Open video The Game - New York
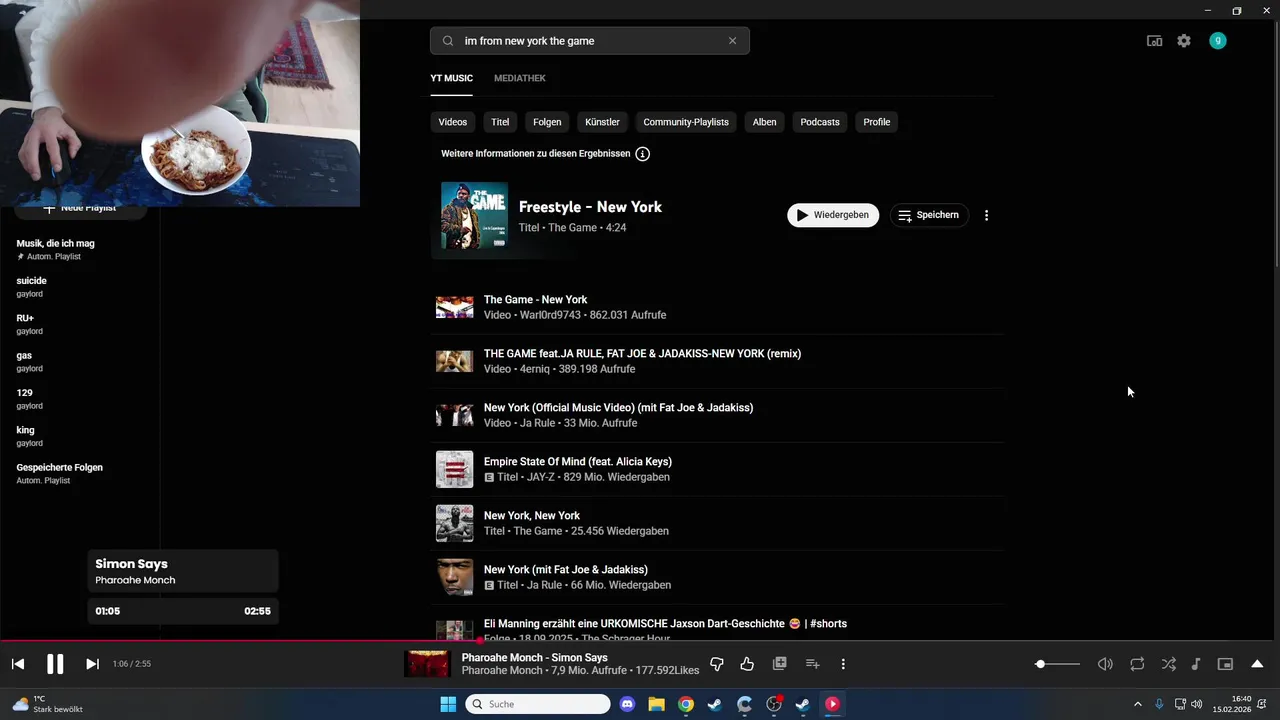The width and height of the screenshot is (1280, 720). pyautogui.click(x=717, y=307)
